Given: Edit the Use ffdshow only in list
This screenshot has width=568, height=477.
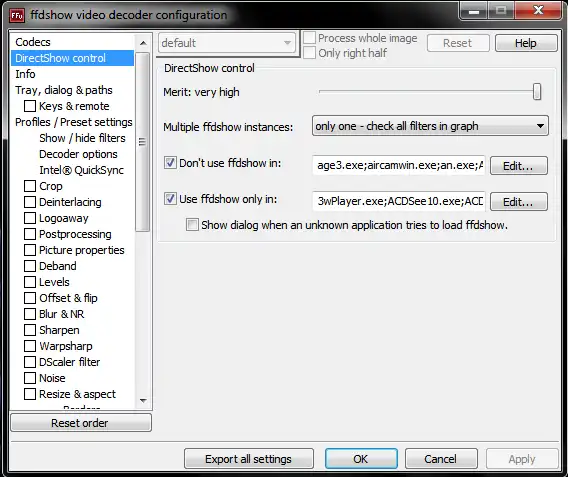Looking at the screenshot, I should click(x=519, y=202).
